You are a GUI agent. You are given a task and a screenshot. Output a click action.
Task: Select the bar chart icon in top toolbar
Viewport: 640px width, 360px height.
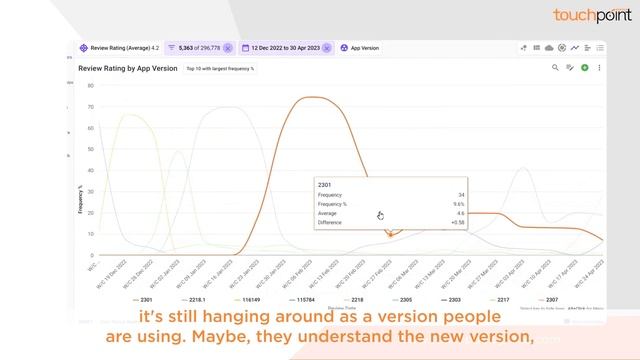(x=587, y=48)
